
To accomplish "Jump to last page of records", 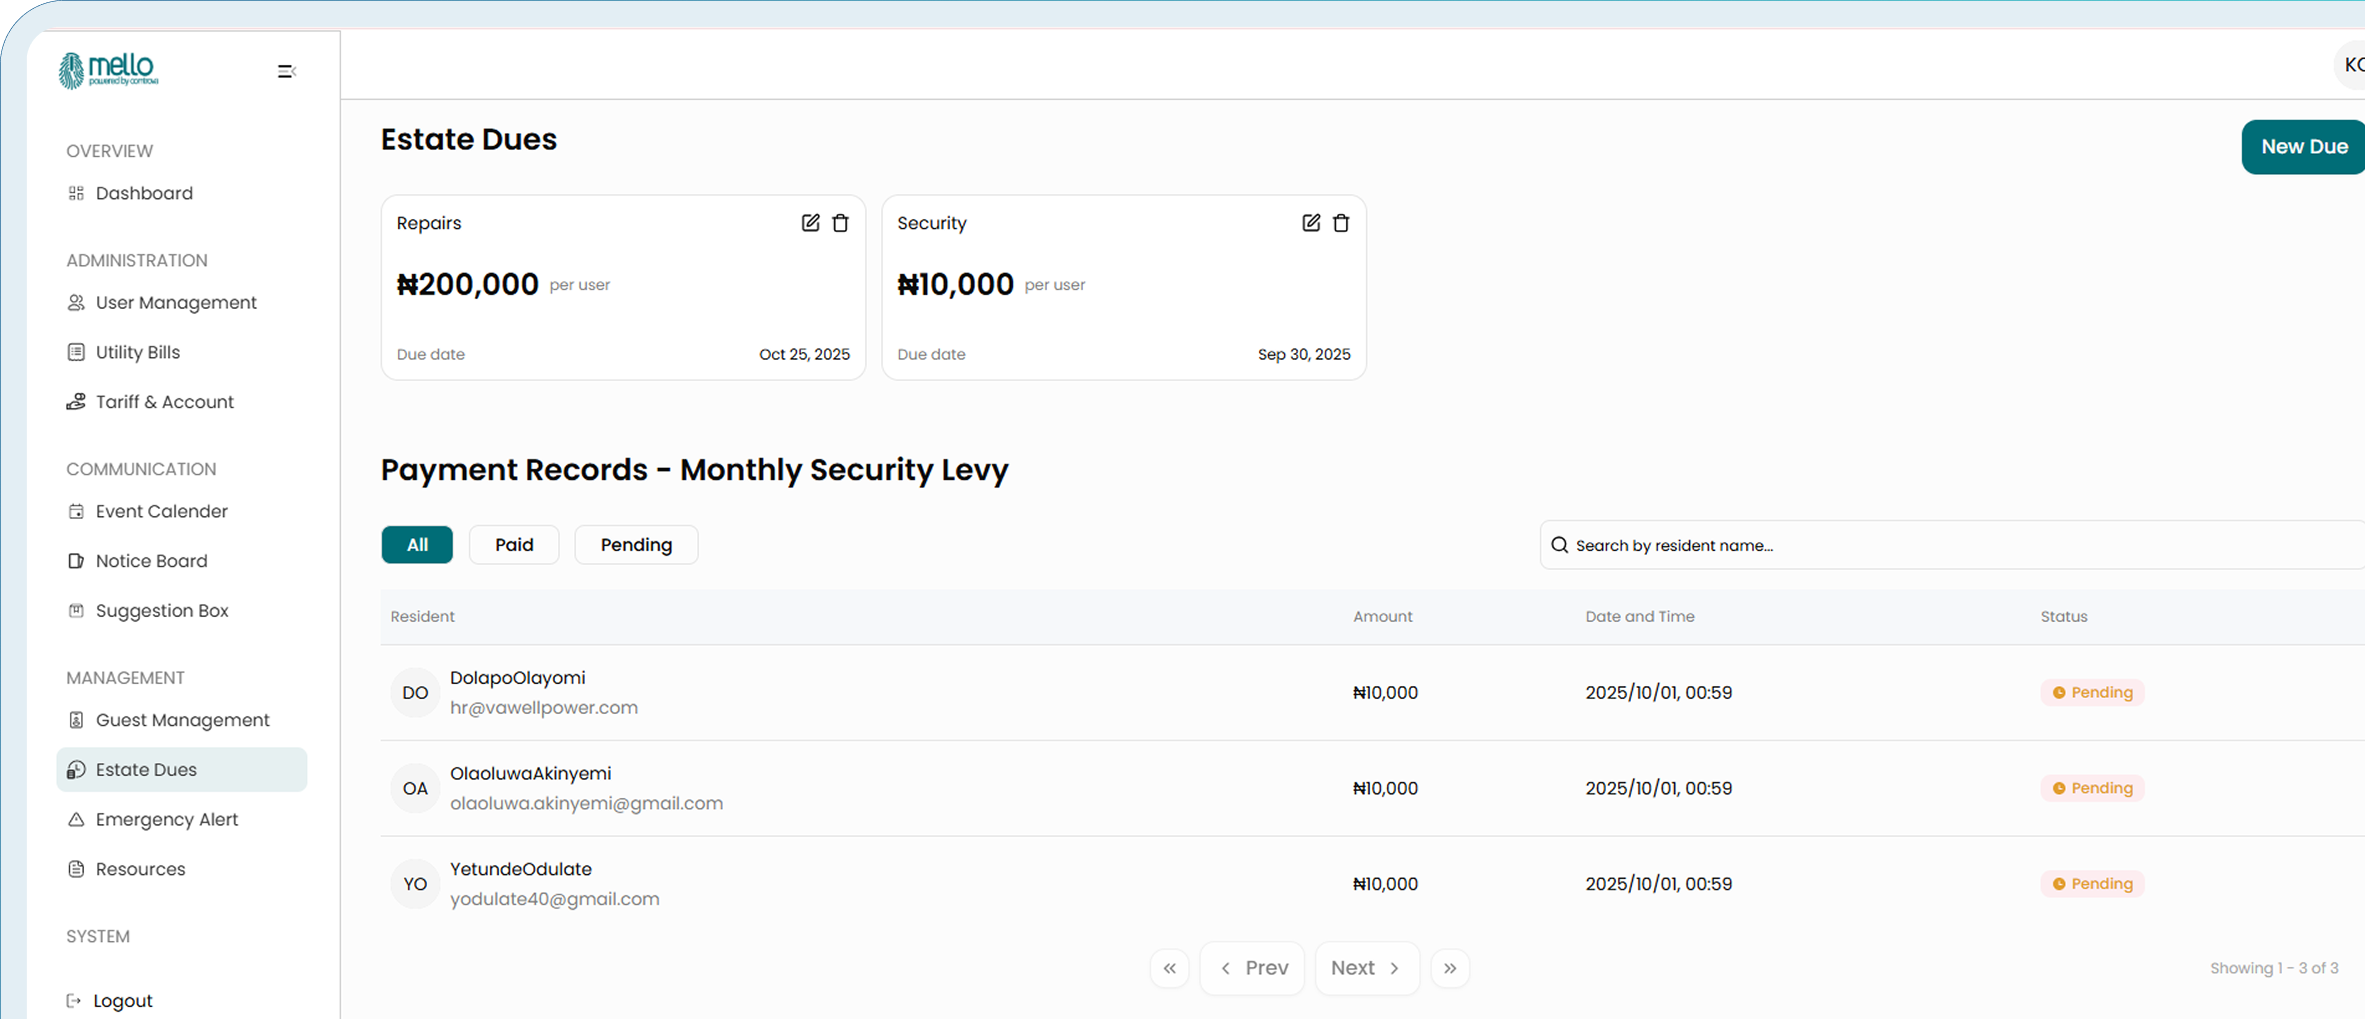I will 1449,968.
